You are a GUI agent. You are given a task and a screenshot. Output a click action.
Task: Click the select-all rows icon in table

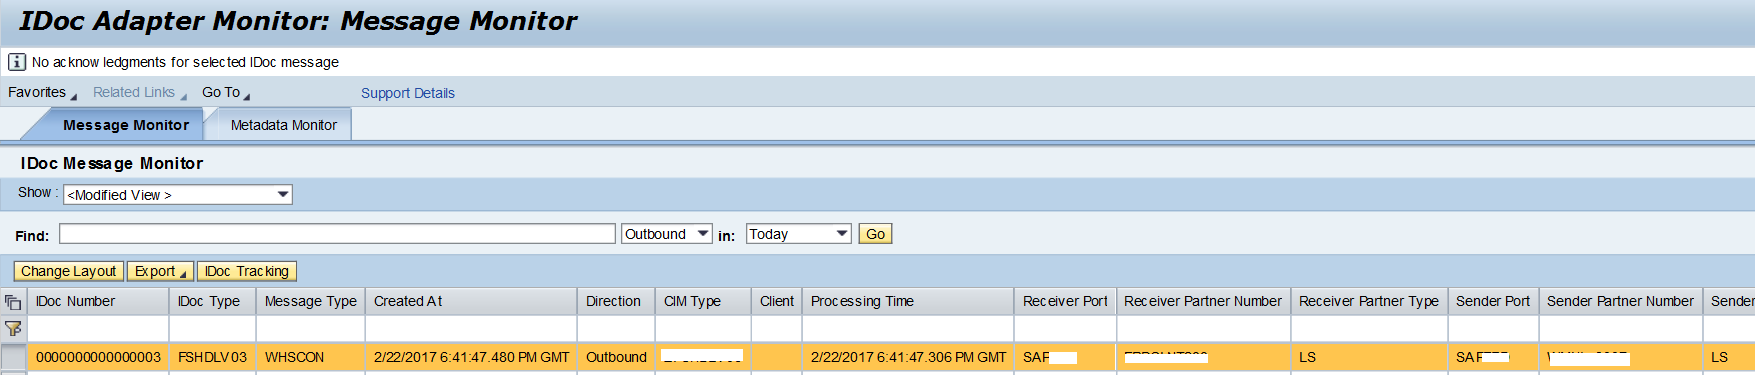point(13,302)
